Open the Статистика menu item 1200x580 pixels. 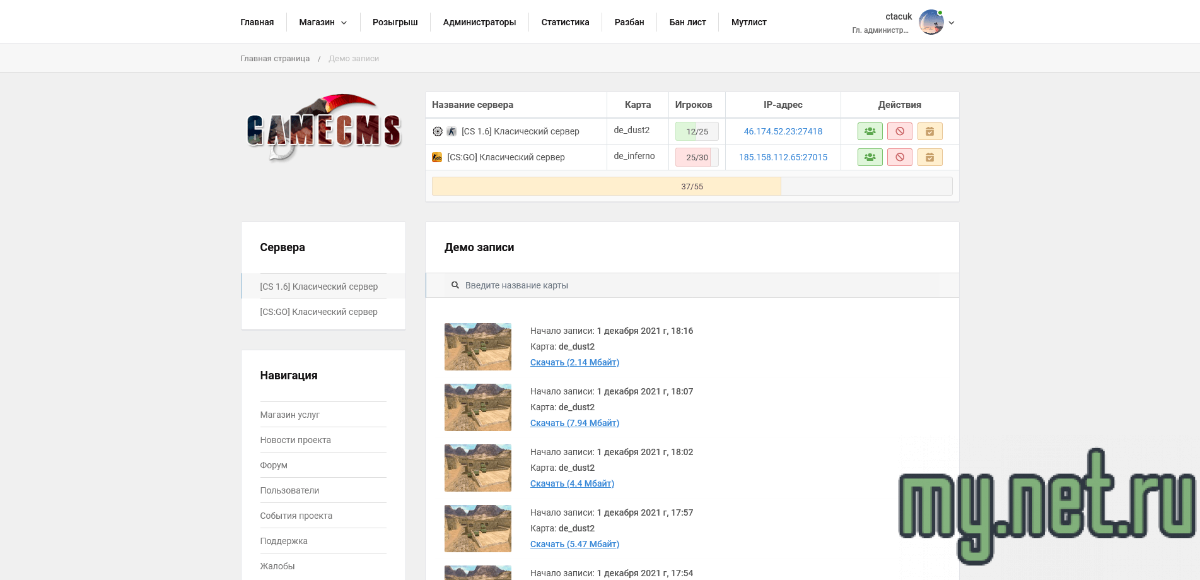pyautogui.click(x=565, y=22)
